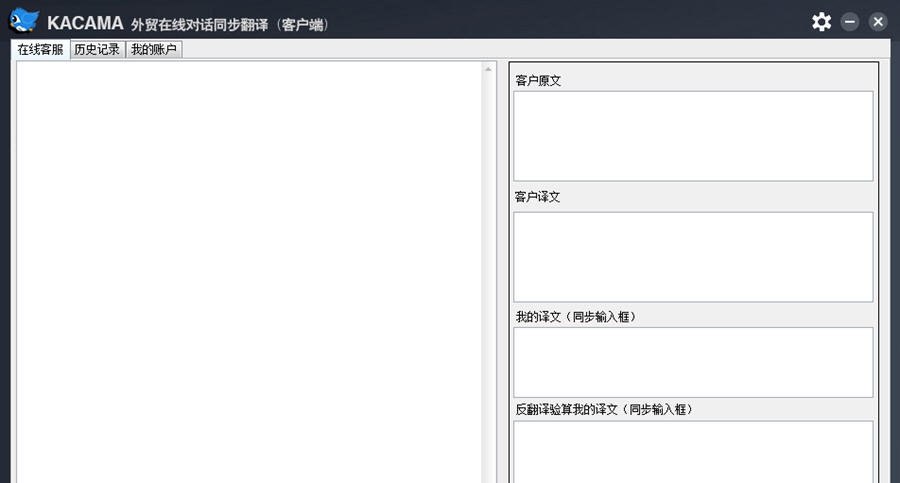Screen dimensions: 900x483
Task: Close the KACAMA window
Action: pos(878,22)
